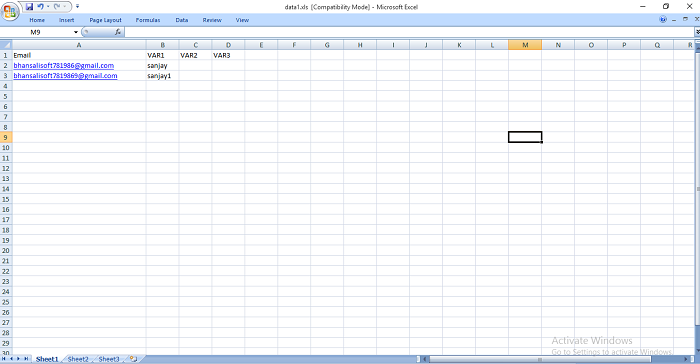Switch to the Sheet2 tab
The image size is (700, 364).
click(x=78, y=359)
